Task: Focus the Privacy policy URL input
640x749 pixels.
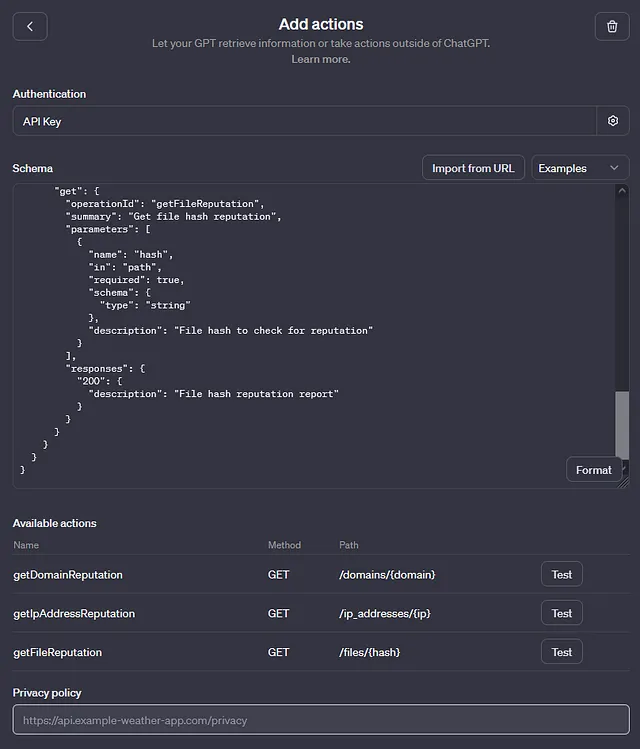Action: click(x=321, y=720)
